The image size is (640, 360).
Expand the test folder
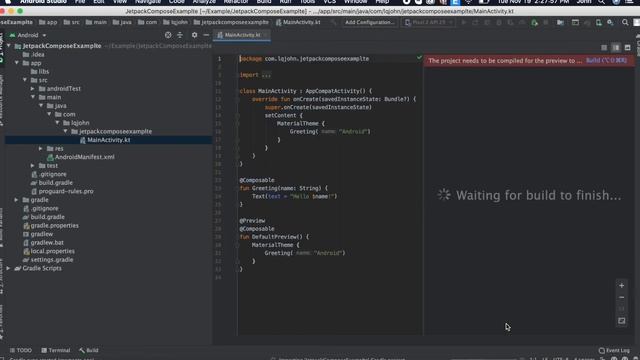coord(33,166)
